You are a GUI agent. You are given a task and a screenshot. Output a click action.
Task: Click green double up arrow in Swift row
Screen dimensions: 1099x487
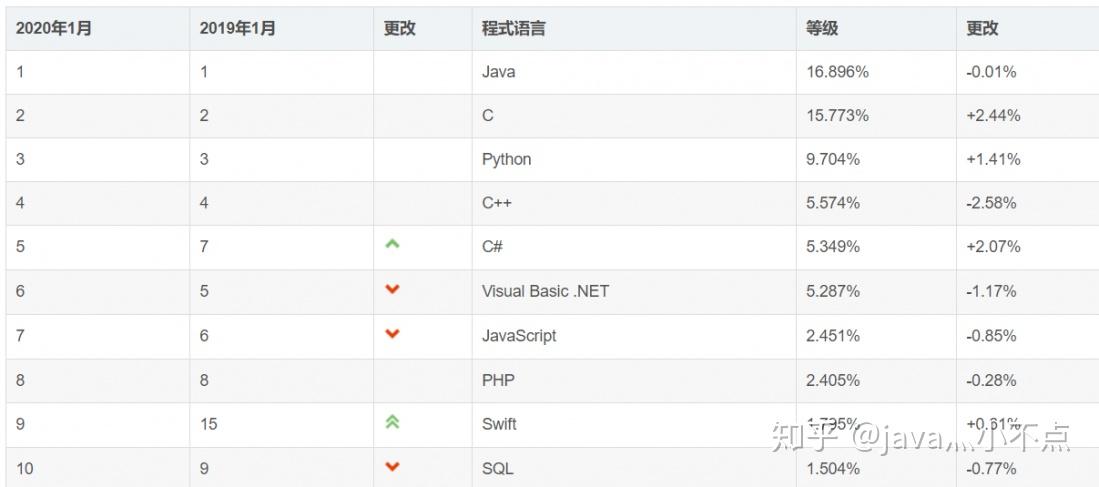point(392,422)
